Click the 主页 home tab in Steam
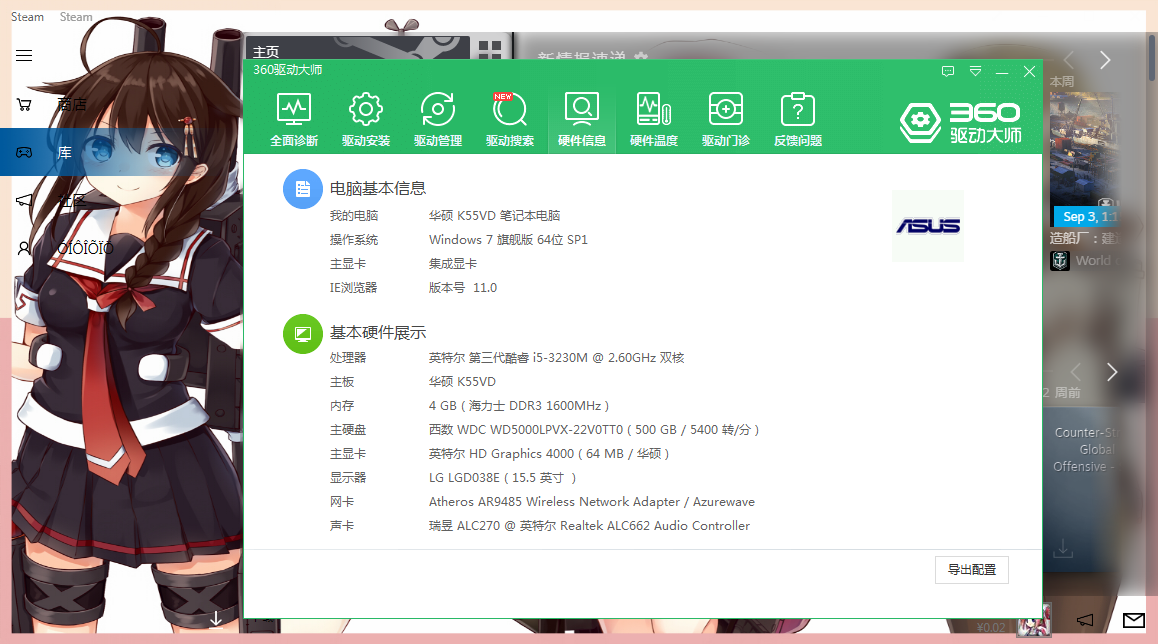 266,52
